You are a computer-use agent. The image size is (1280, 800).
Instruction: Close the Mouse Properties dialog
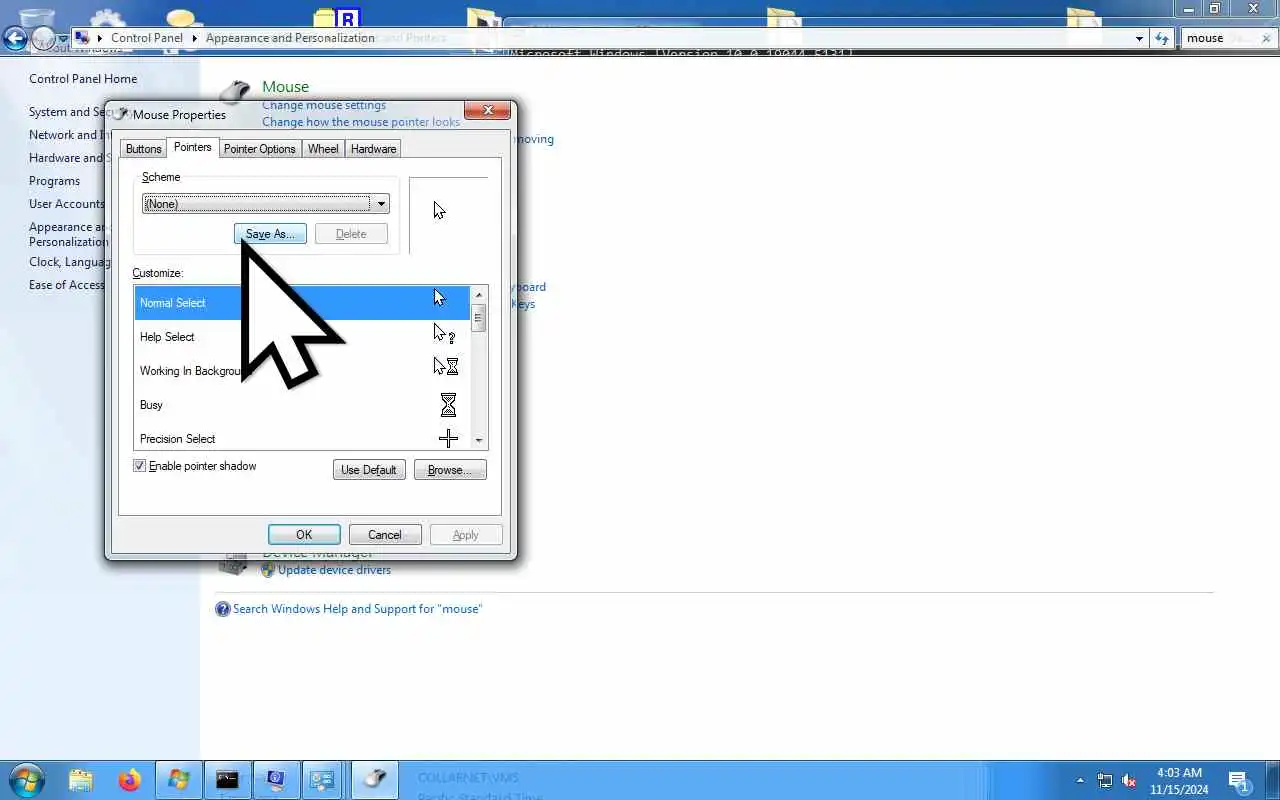tap(488, 110)
